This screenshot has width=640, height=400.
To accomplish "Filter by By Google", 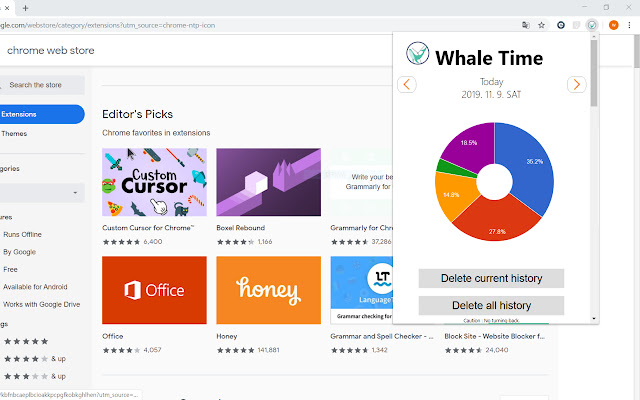I will [x=20, y=252].
